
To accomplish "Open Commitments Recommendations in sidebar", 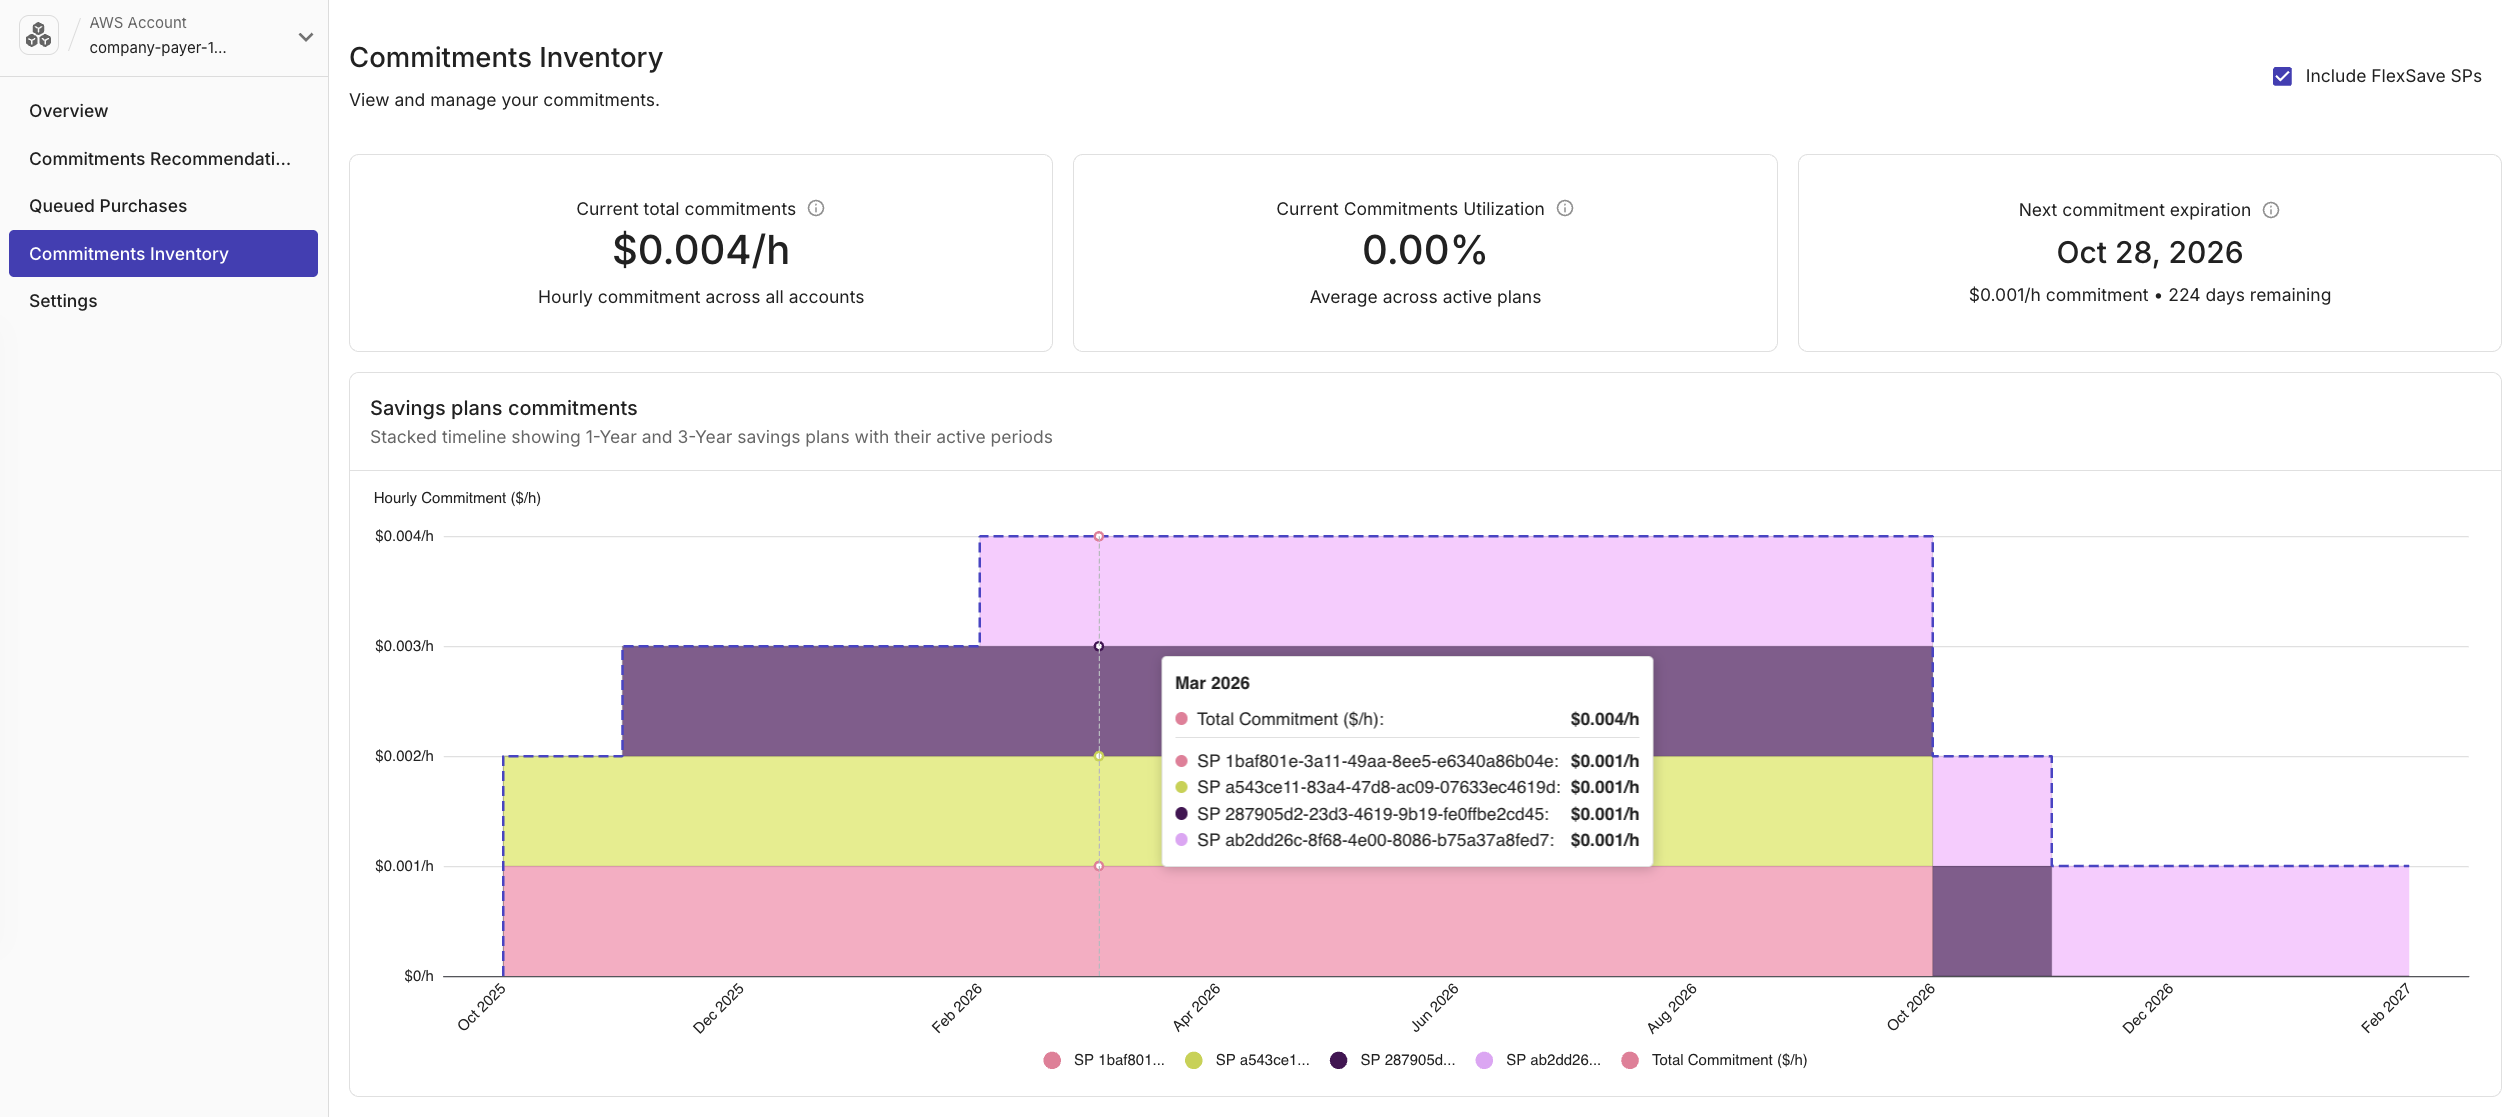I will click(x=160, y=159).
